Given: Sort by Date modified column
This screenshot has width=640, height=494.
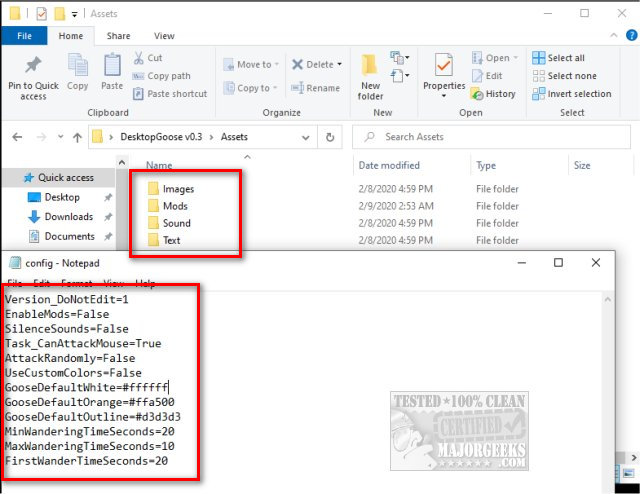Looking at the screenshot, I should [x=389, y=165].
